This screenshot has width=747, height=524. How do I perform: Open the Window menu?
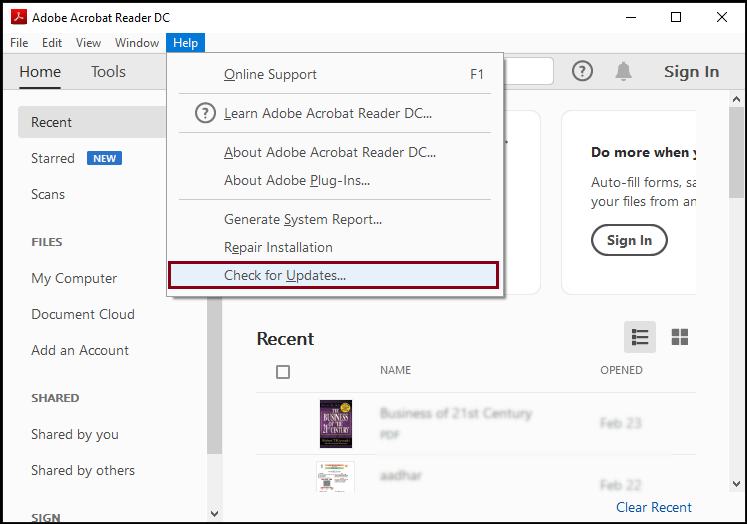coord(137,43)
